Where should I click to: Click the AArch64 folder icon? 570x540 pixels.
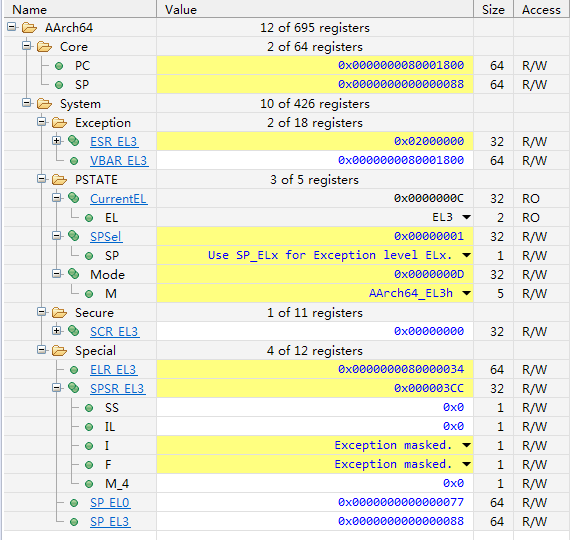29,28
